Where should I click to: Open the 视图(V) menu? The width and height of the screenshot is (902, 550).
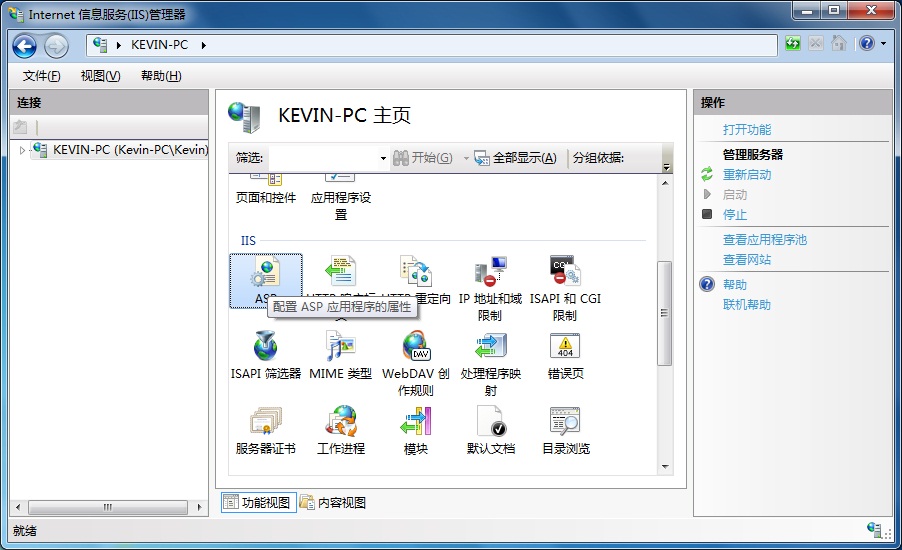pos(100,76)
